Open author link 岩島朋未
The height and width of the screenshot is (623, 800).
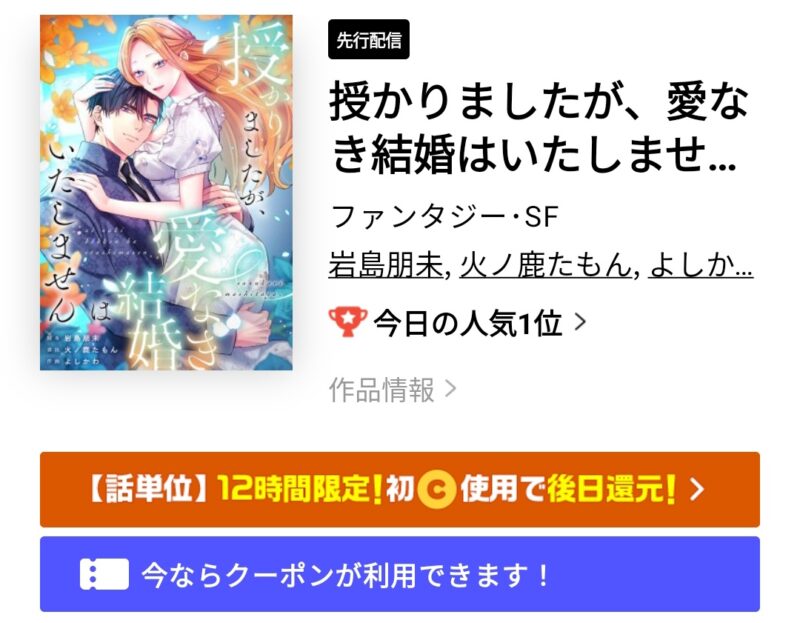[x=386, y=265]
